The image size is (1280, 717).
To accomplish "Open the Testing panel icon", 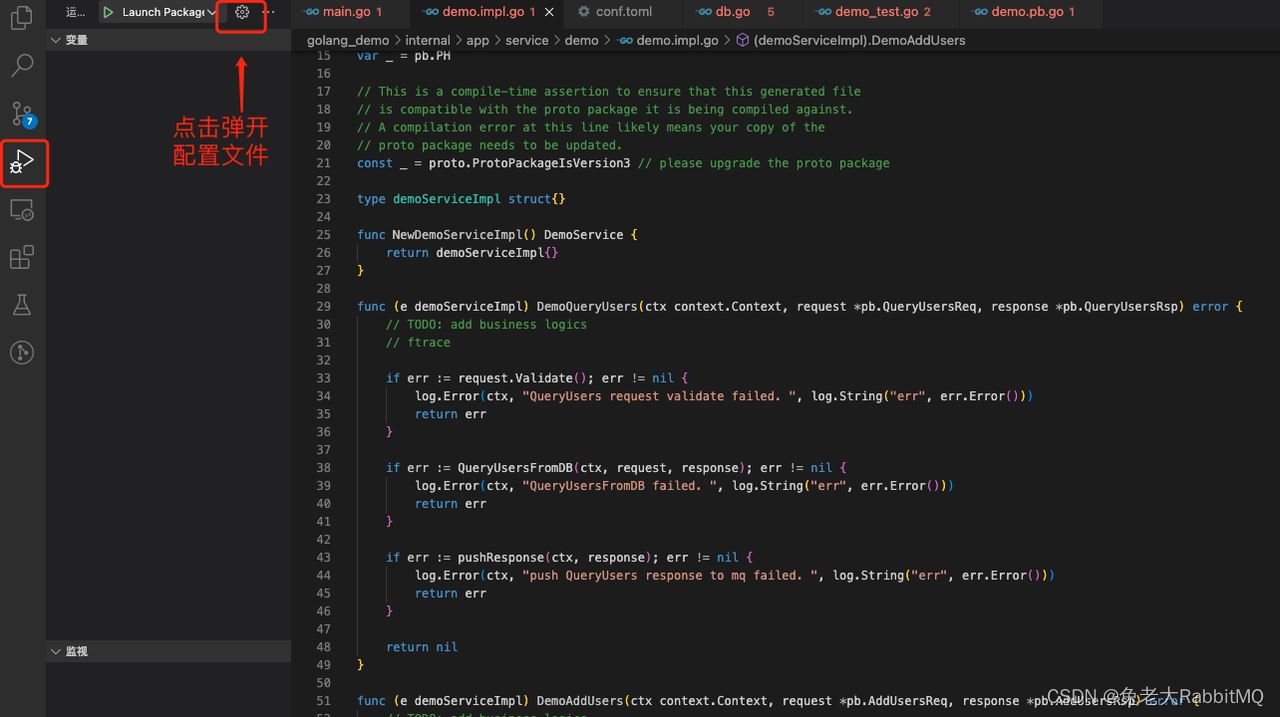I will point(21,304).
